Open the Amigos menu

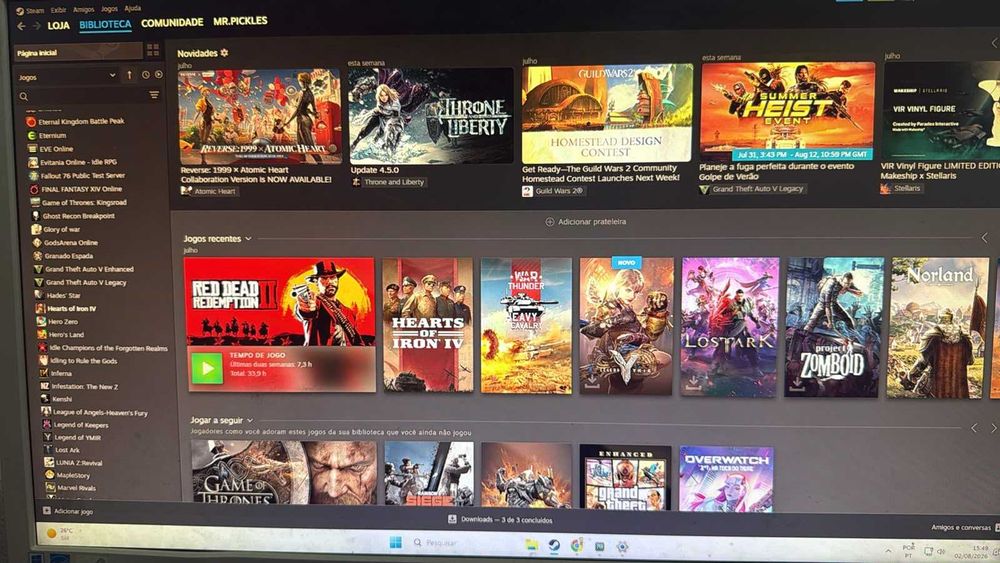pos(84,10)
